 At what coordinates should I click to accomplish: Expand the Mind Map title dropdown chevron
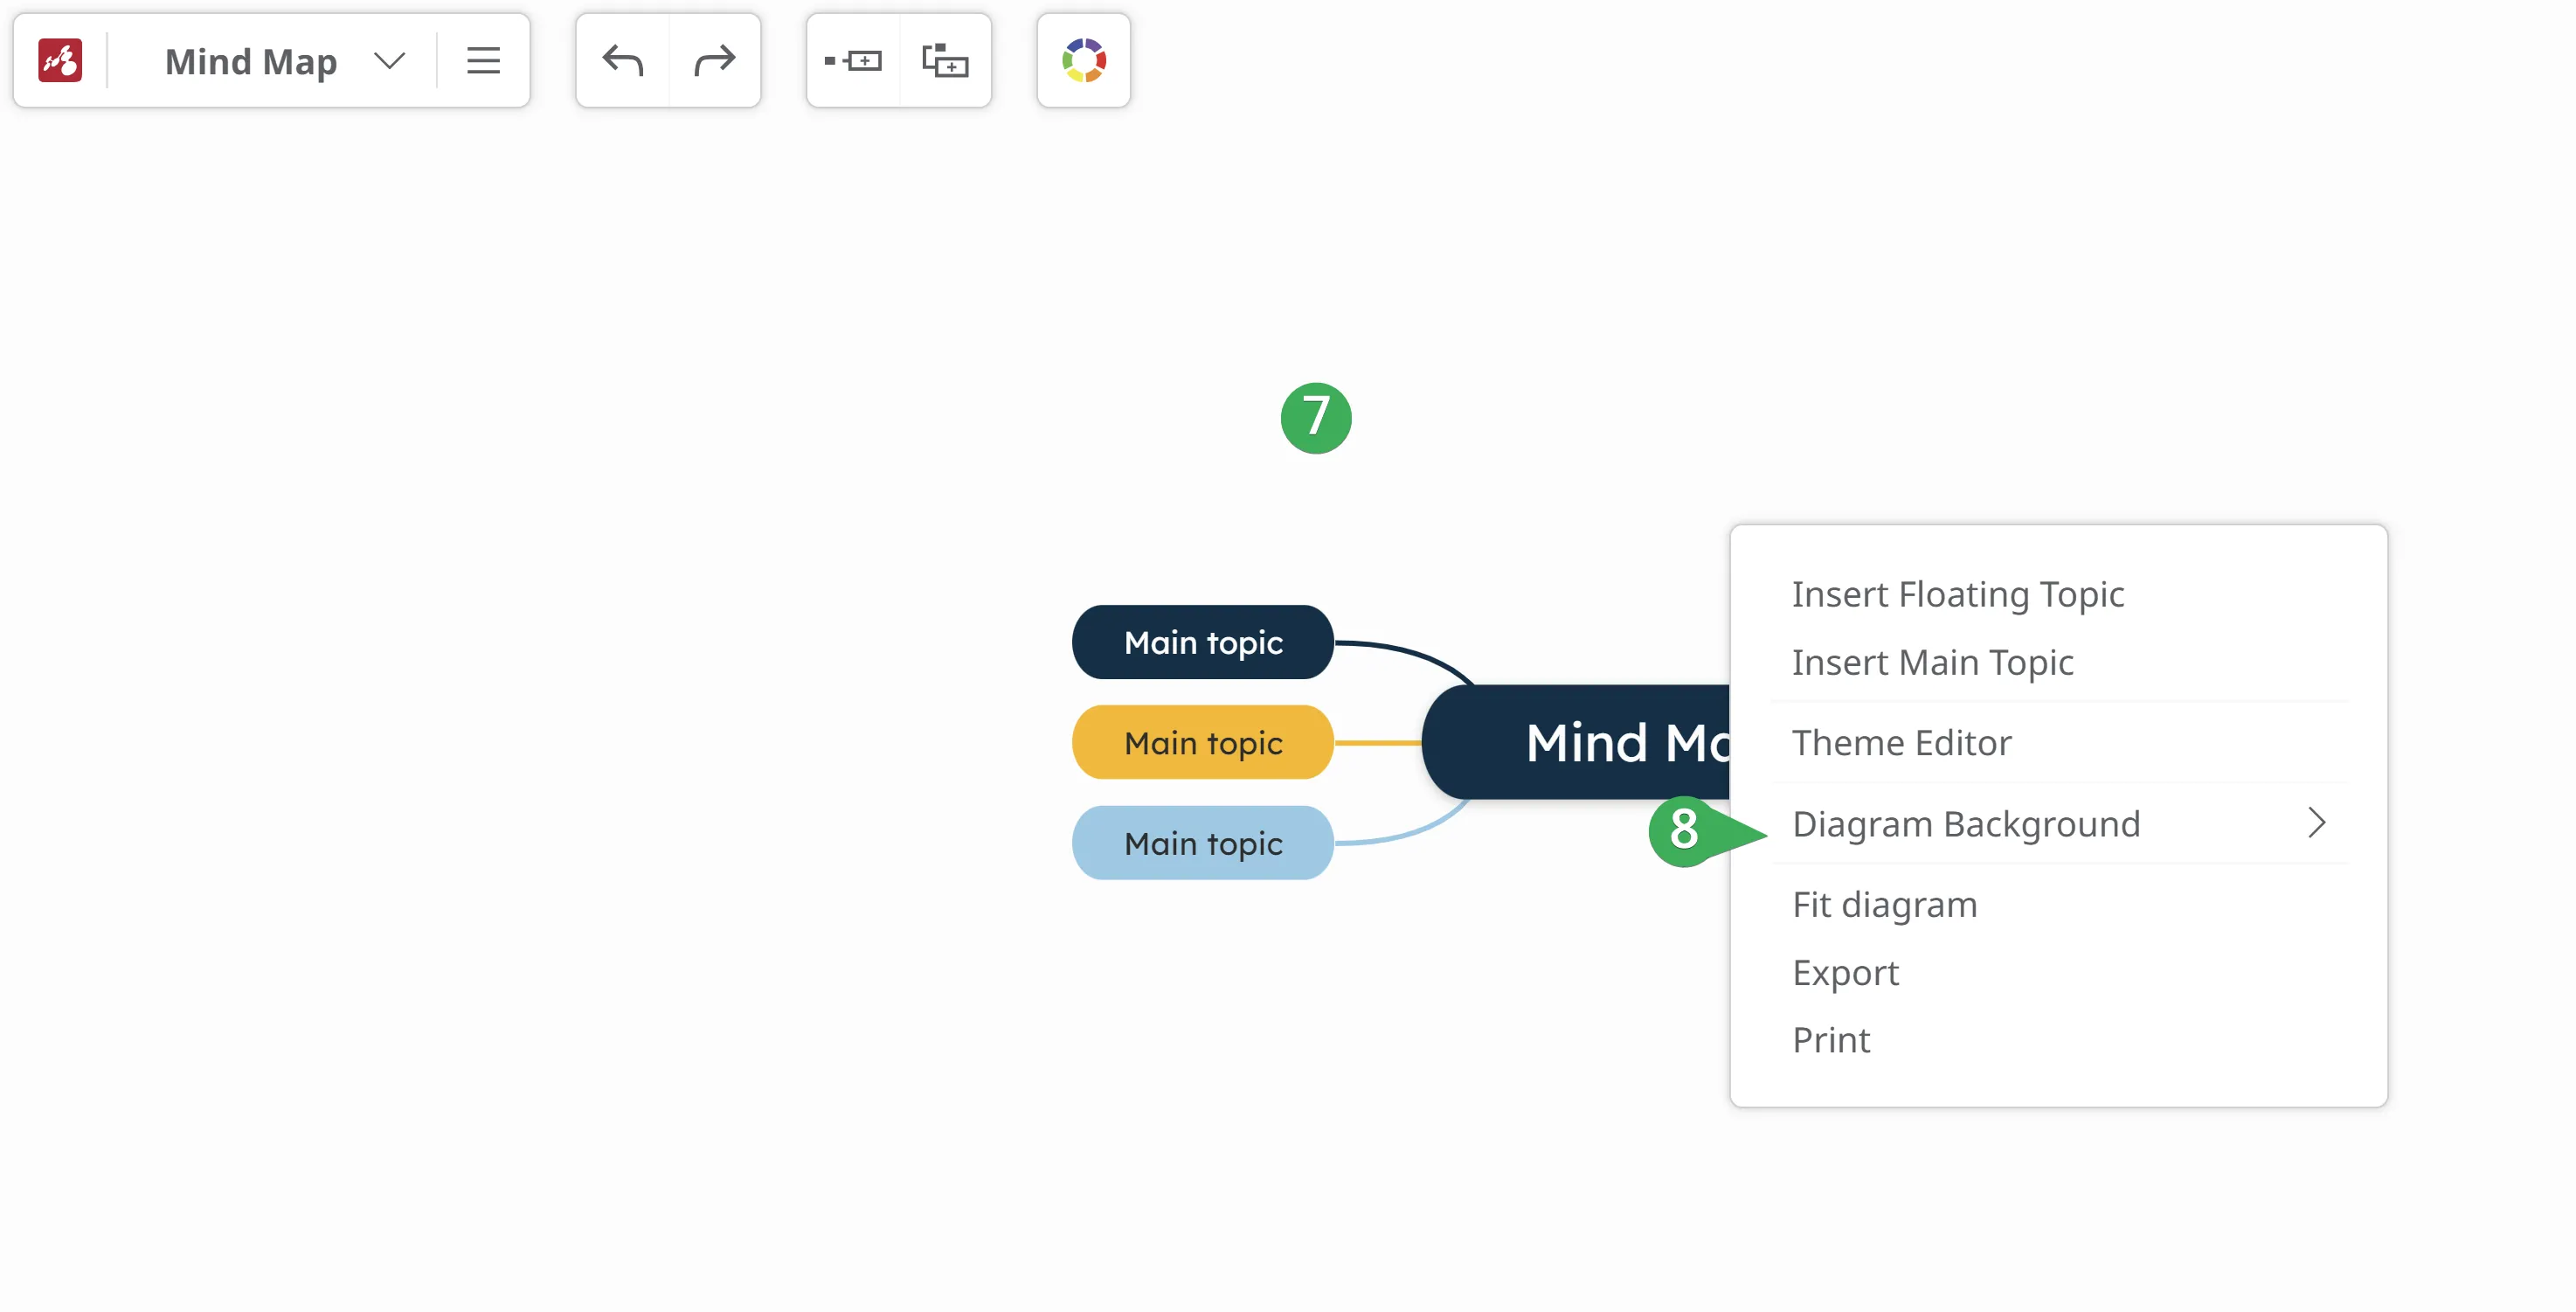tap(389, 61)
